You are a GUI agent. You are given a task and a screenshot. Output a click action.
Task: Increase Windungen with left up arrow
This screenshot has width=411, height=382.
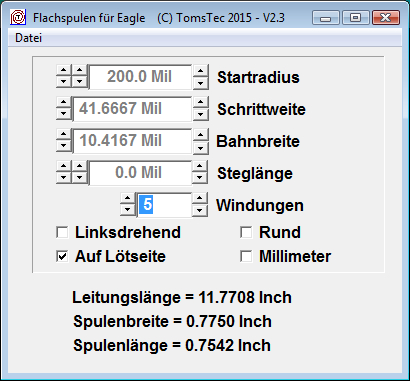pyautogui.click(x=127, y=199)
